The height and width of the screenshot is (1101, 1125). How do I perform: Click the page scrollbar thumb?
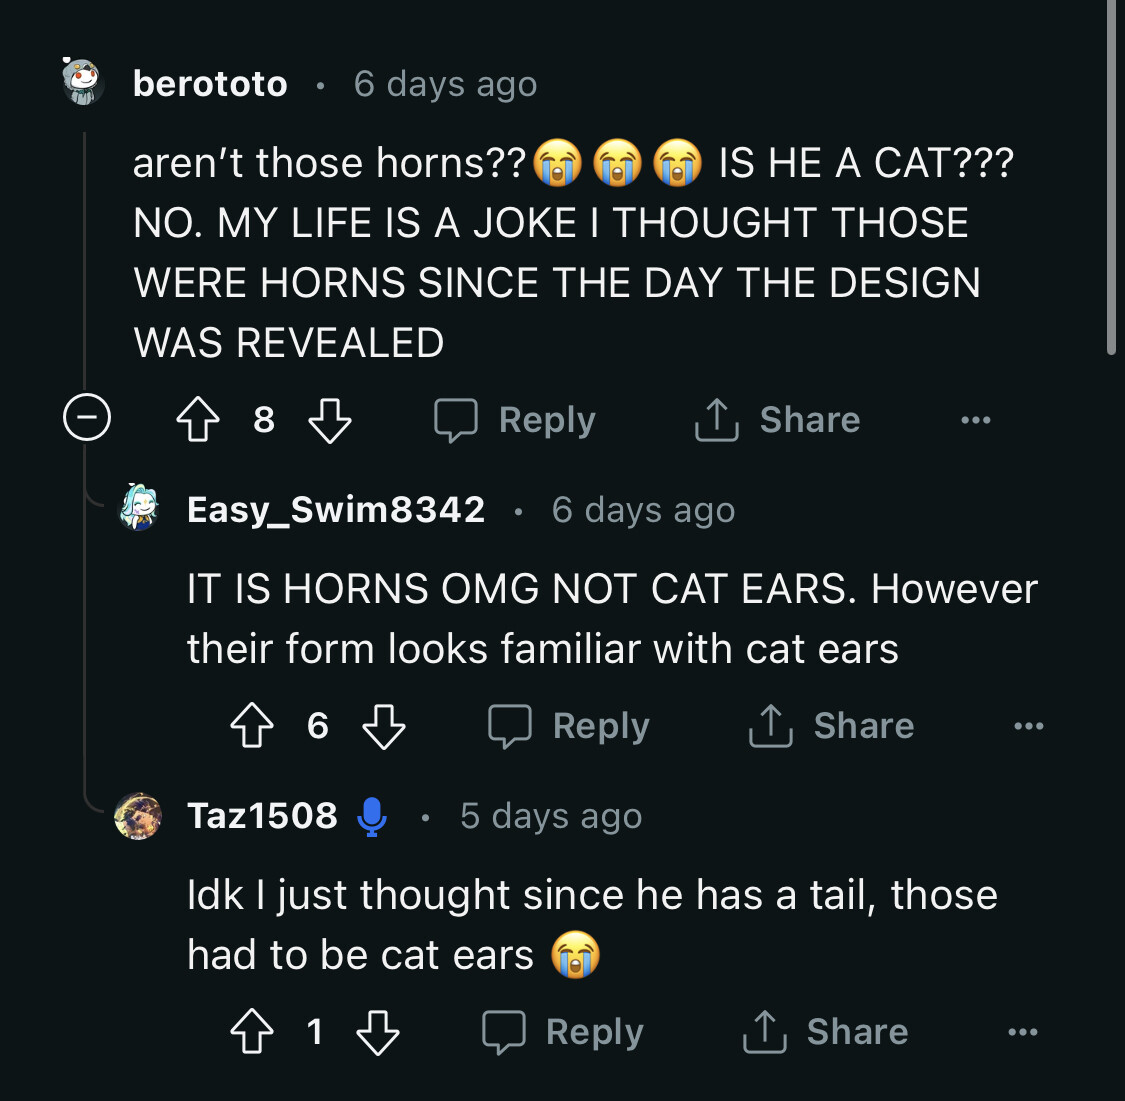[1111, 180]
